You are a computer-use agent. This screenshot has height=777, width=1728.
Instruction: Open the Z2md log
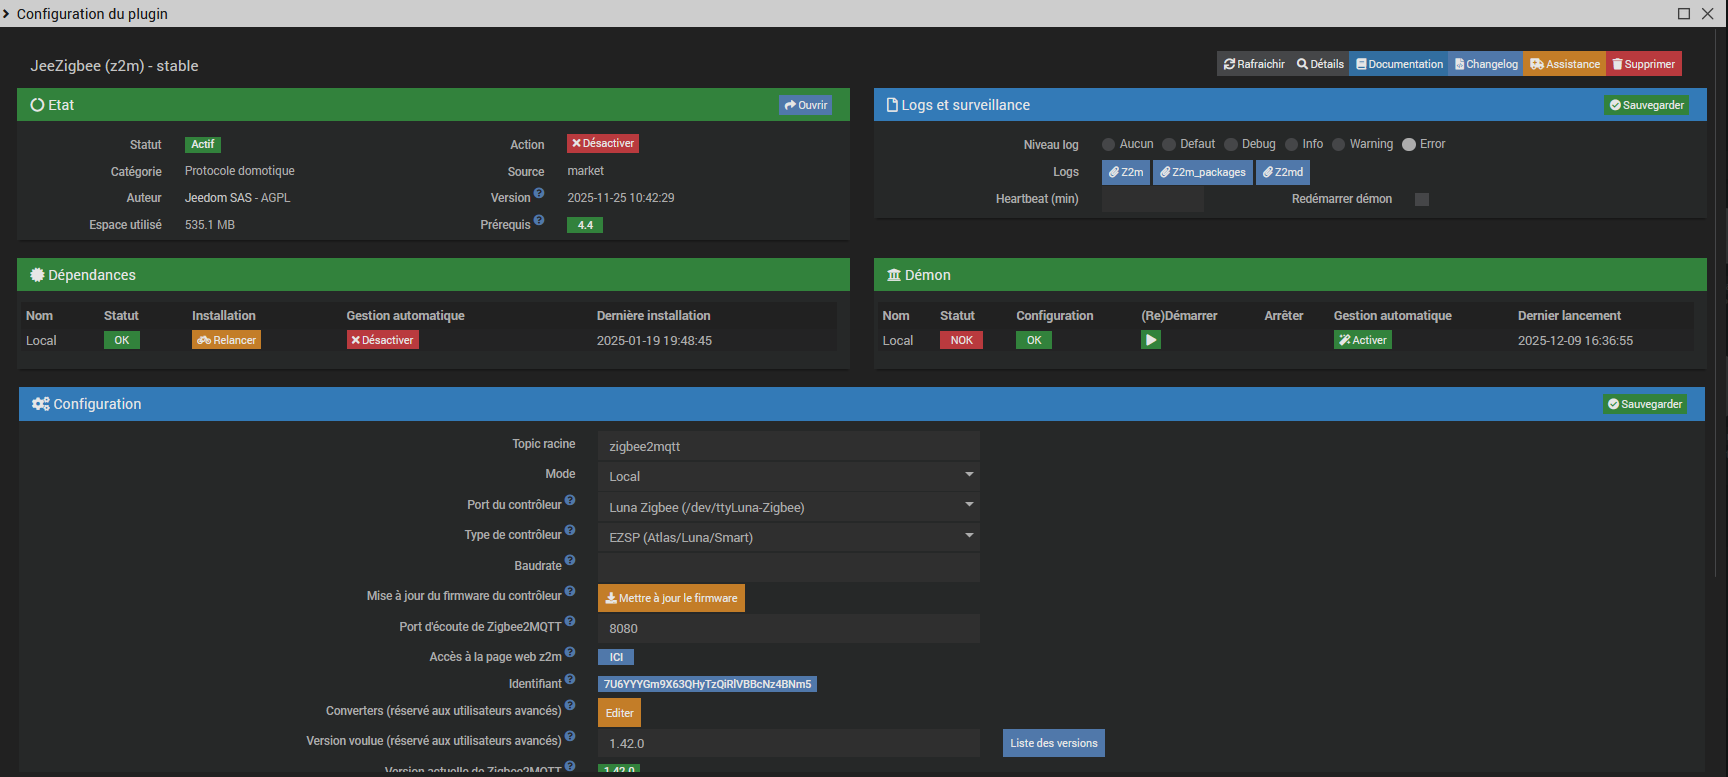point(1282,172)
